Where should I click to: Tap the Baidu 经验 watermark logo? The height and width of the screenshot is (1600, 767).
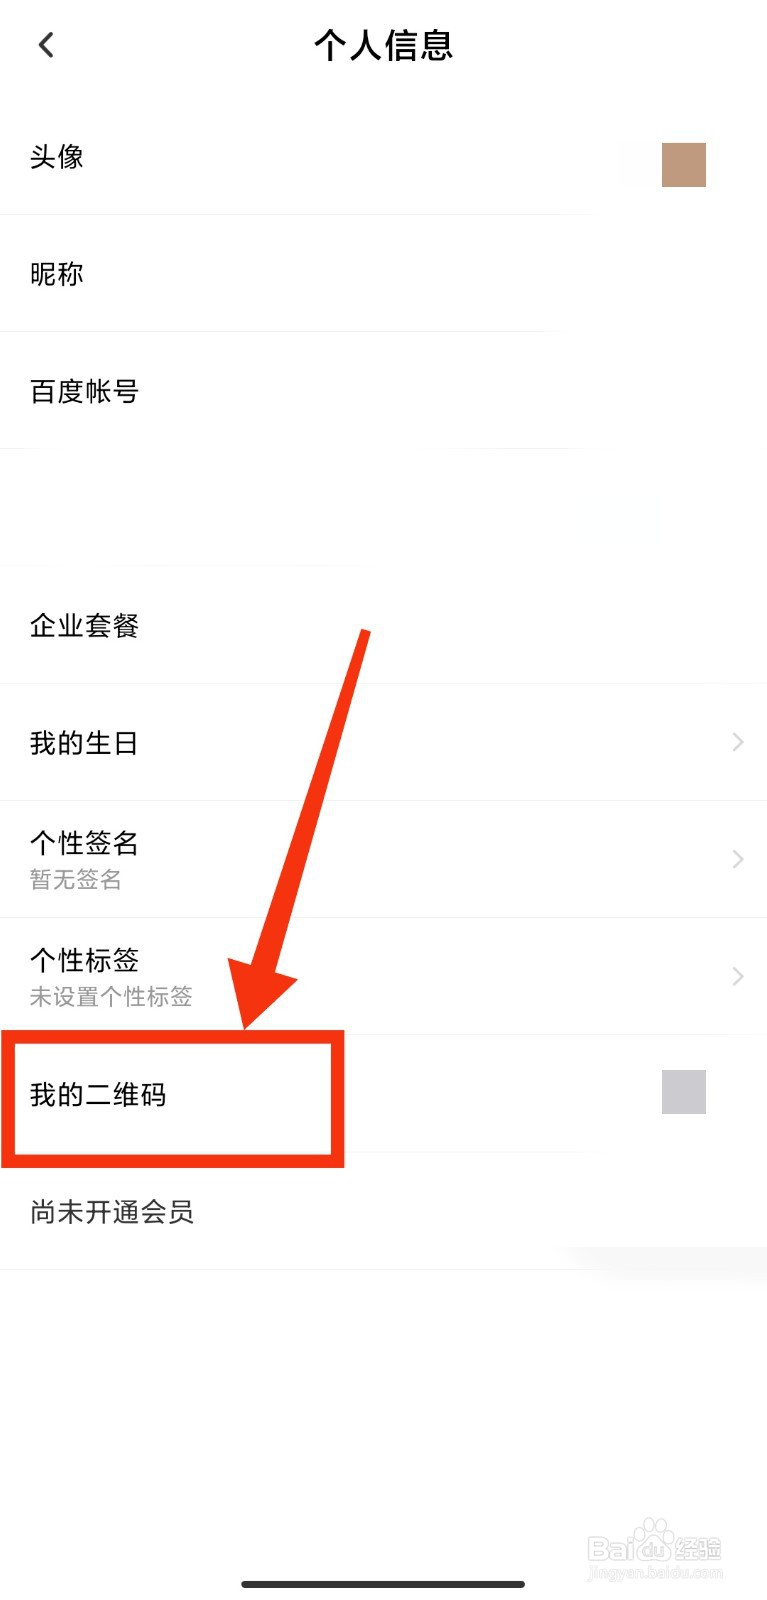click(654, 1549)
